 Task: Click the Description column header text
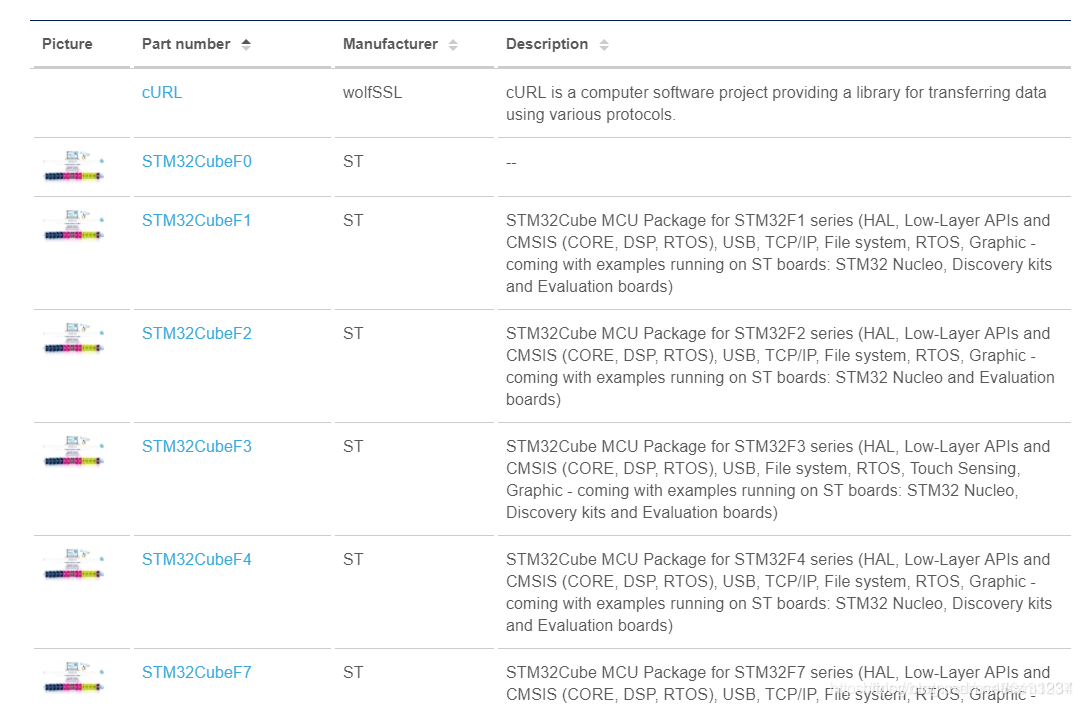point(547,44)
